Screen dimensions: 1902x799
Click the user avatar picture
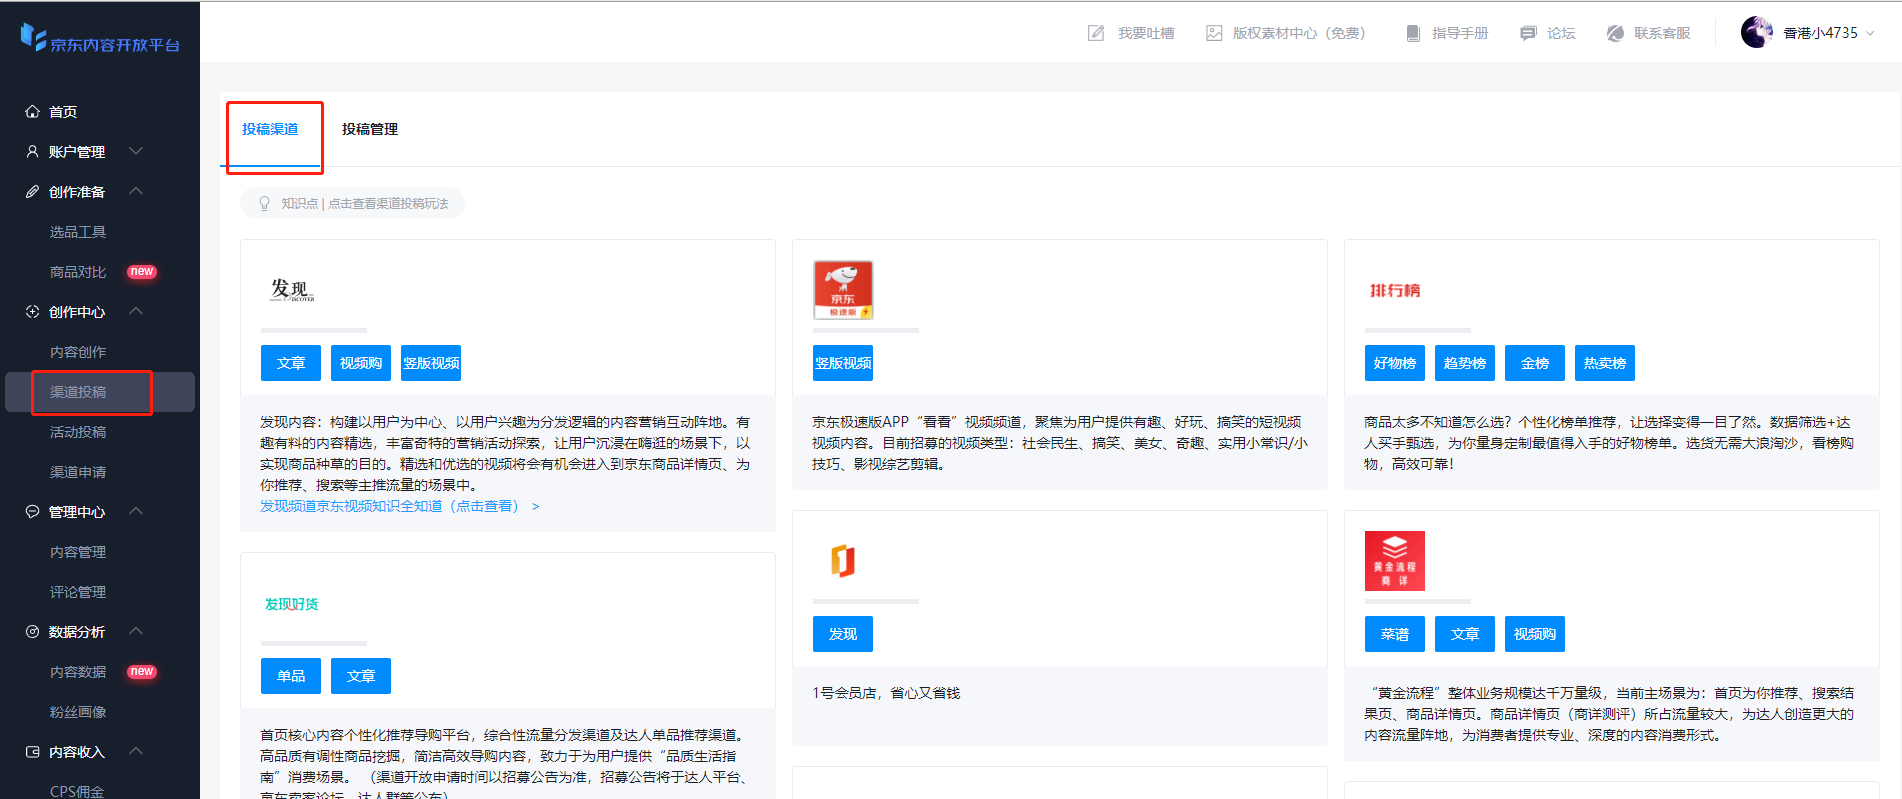click(1757, 32)
